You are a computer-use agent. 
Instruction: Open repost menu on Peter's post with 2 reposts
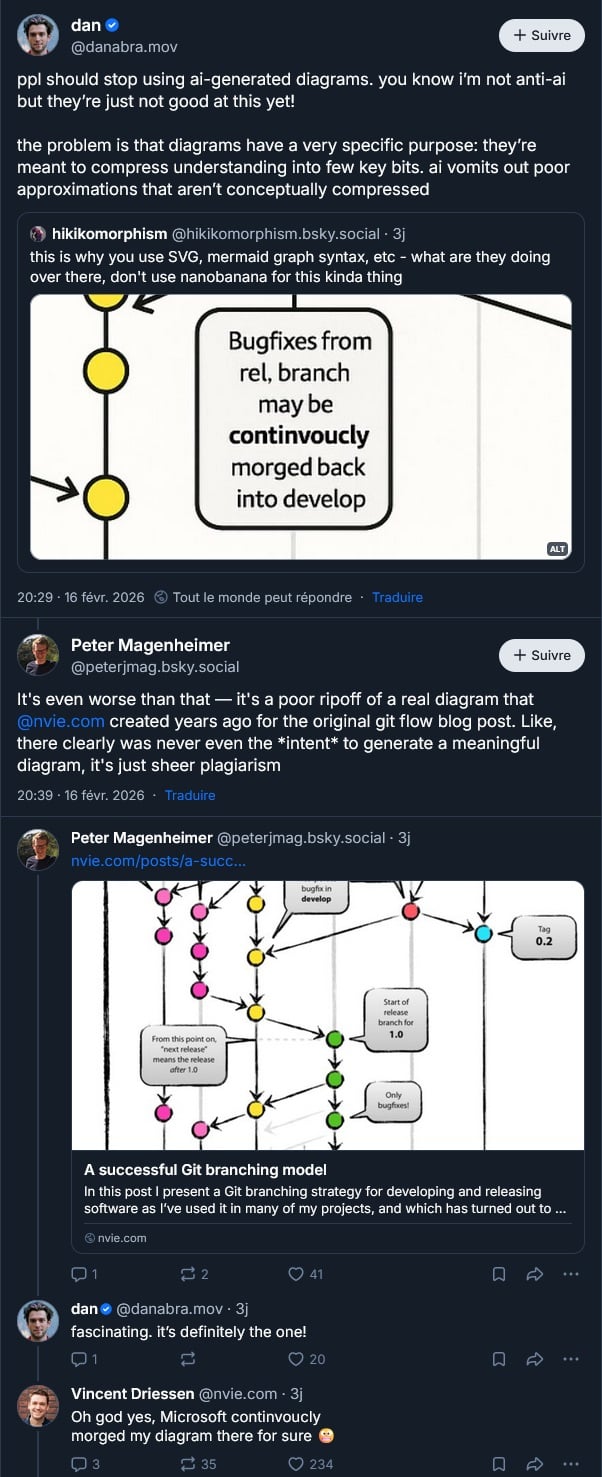(x=187, y=1274)
